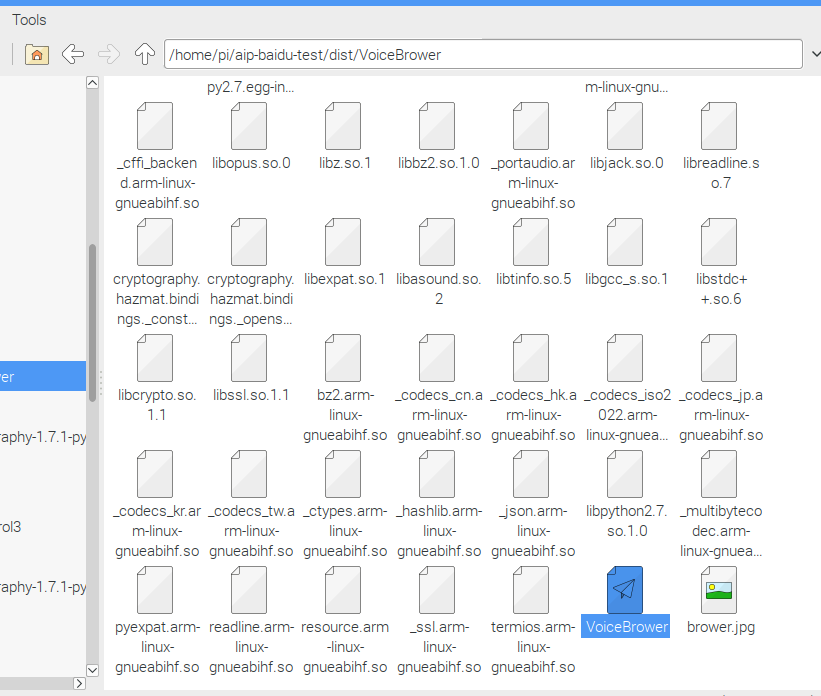Select libopus.so.0 file
This screenshot has width=821, height=696.
(250, 137)
